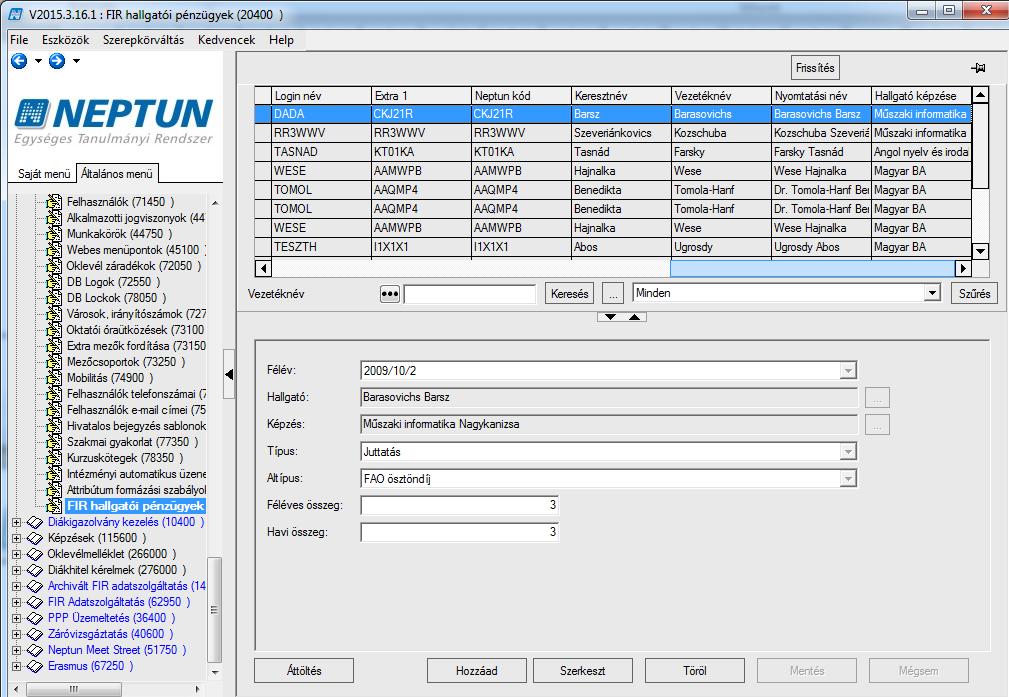The image size is (1009, 697).
Task: Expand the PPP Üzemeltetés (36400) node
Action: [x=17, y=618]
